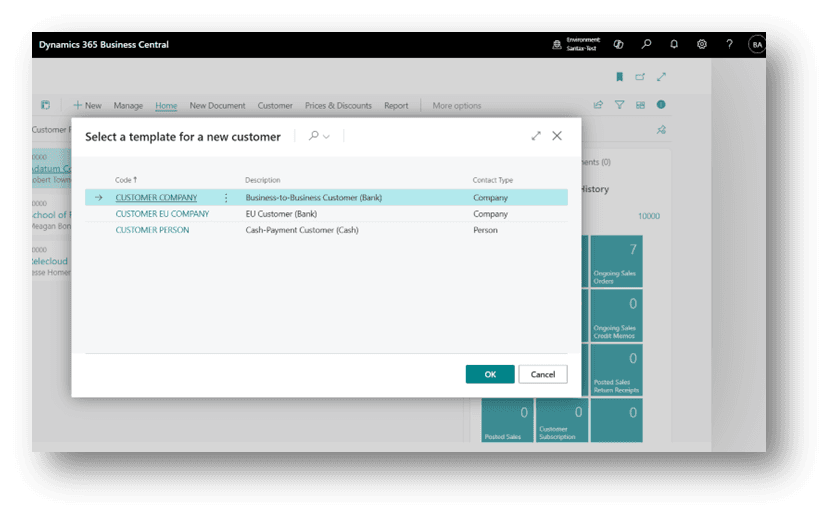Sort by the Code column header
Screen dimensions: 831x517
pyautogui.click(x=125, y=180)
